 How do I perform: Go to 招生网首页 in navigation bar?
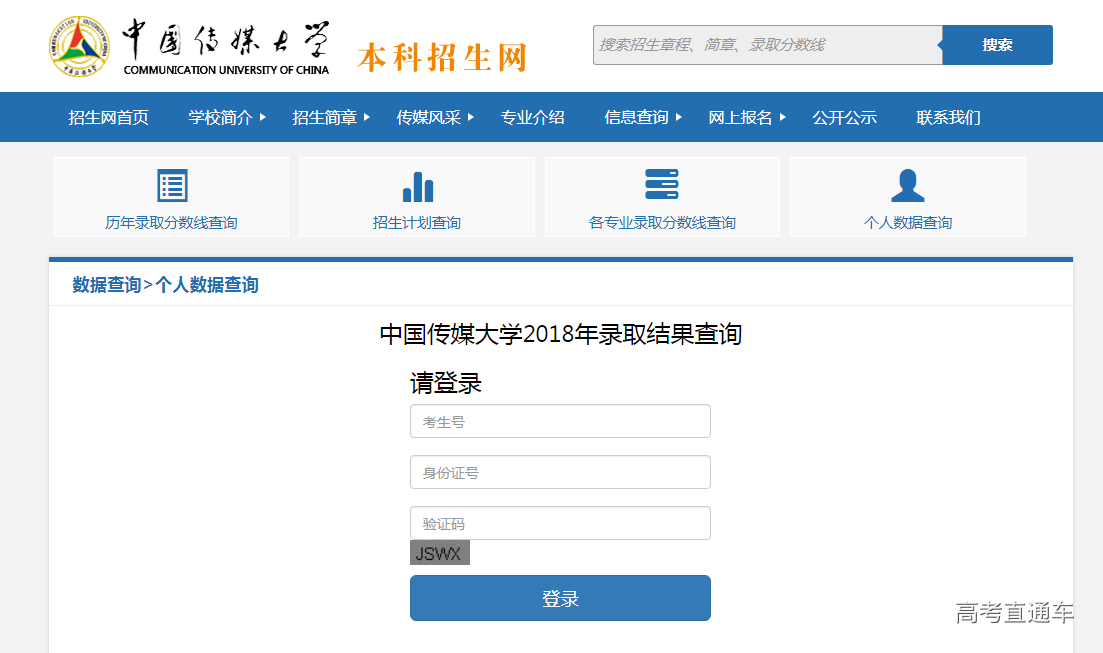108,117
